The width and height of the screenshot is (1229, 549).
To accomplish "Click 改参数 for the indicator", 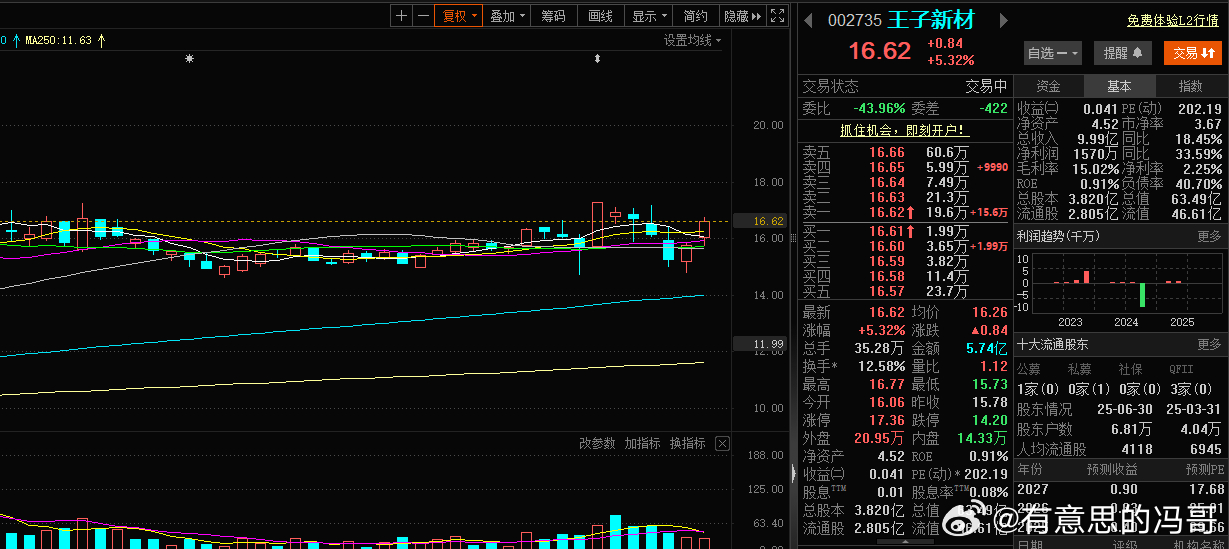I will [x=598, y=443].
